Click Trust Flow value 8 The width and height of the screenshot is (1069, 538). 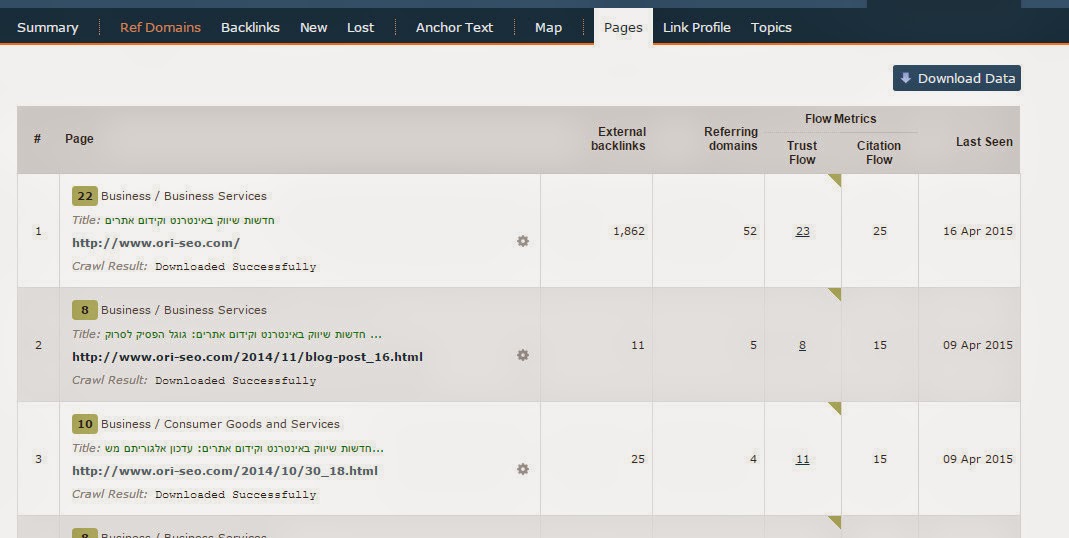[802, 345]
